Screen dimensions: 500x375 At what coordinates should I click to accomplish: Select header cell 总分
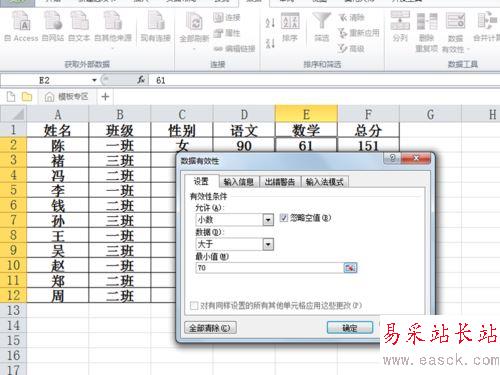[368, 130]
